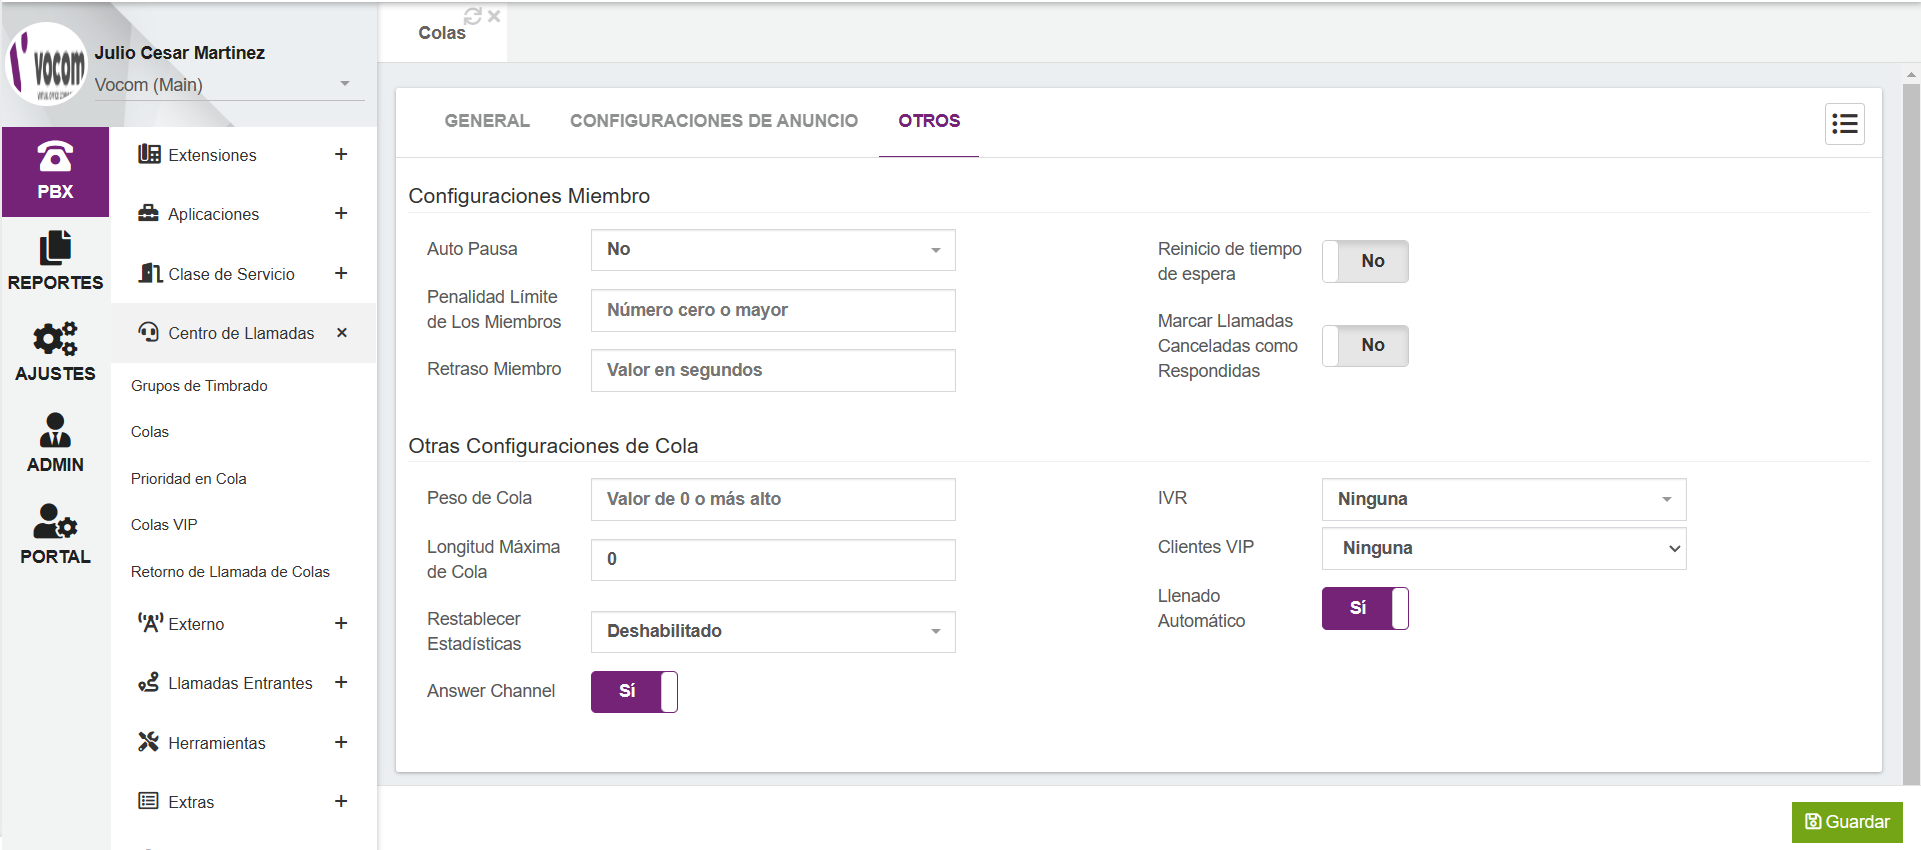
Task: Expand the Extensiones menu with plus
Action: click(x=341, y=154)
